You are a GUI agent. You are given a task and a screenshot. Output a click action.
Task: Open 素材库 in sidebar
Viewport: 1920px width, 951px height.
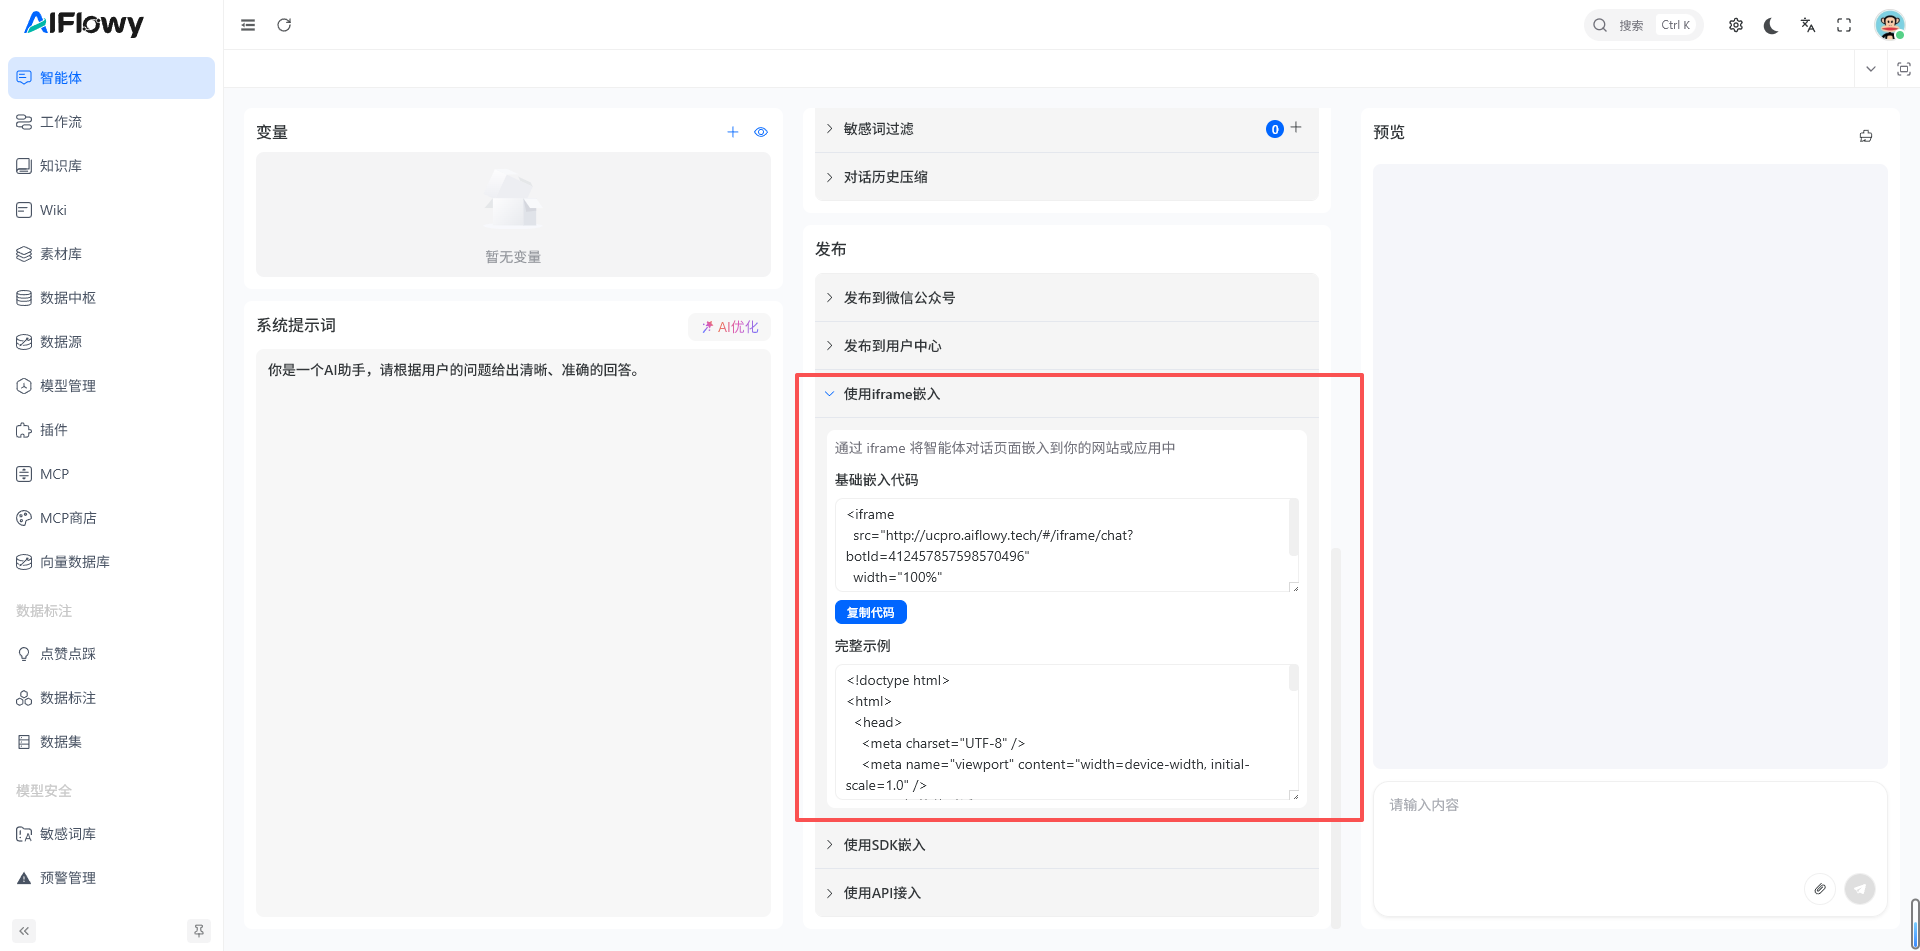(x=111, y=254)
